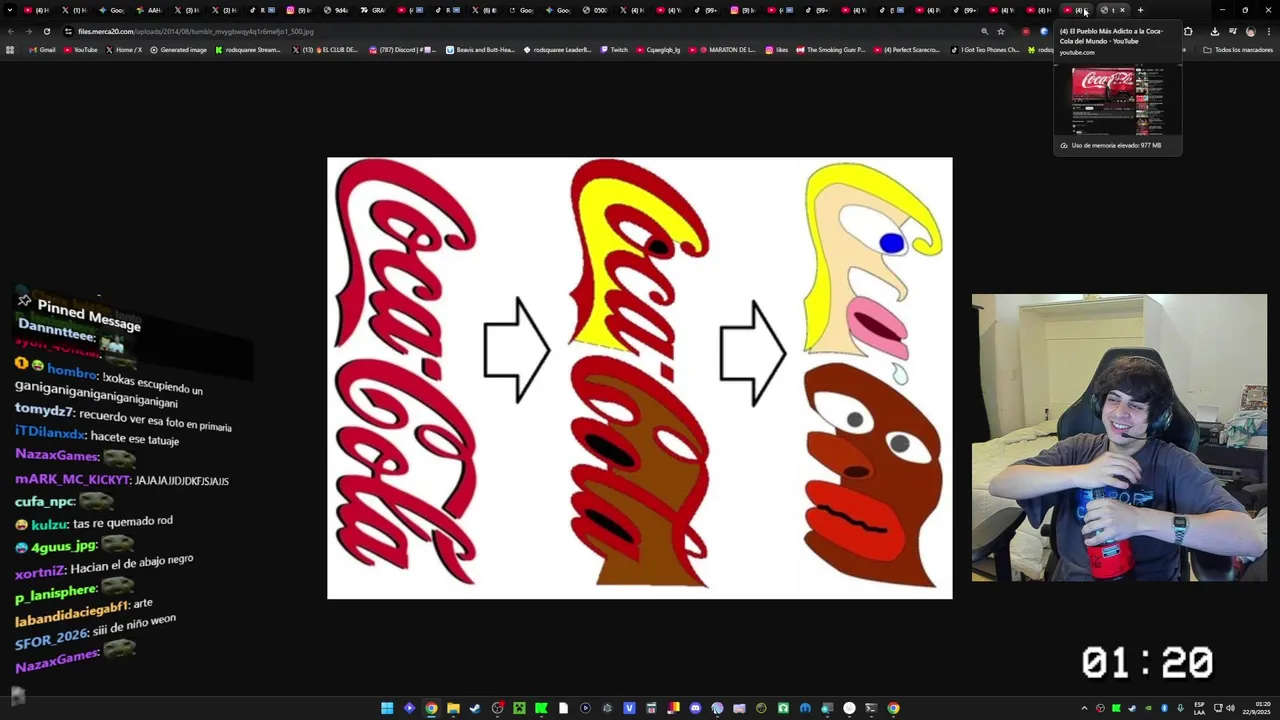Click the zoom magnifier in the address bar
The height and width of the screenshot is (720, 1280).
[984, 31]
